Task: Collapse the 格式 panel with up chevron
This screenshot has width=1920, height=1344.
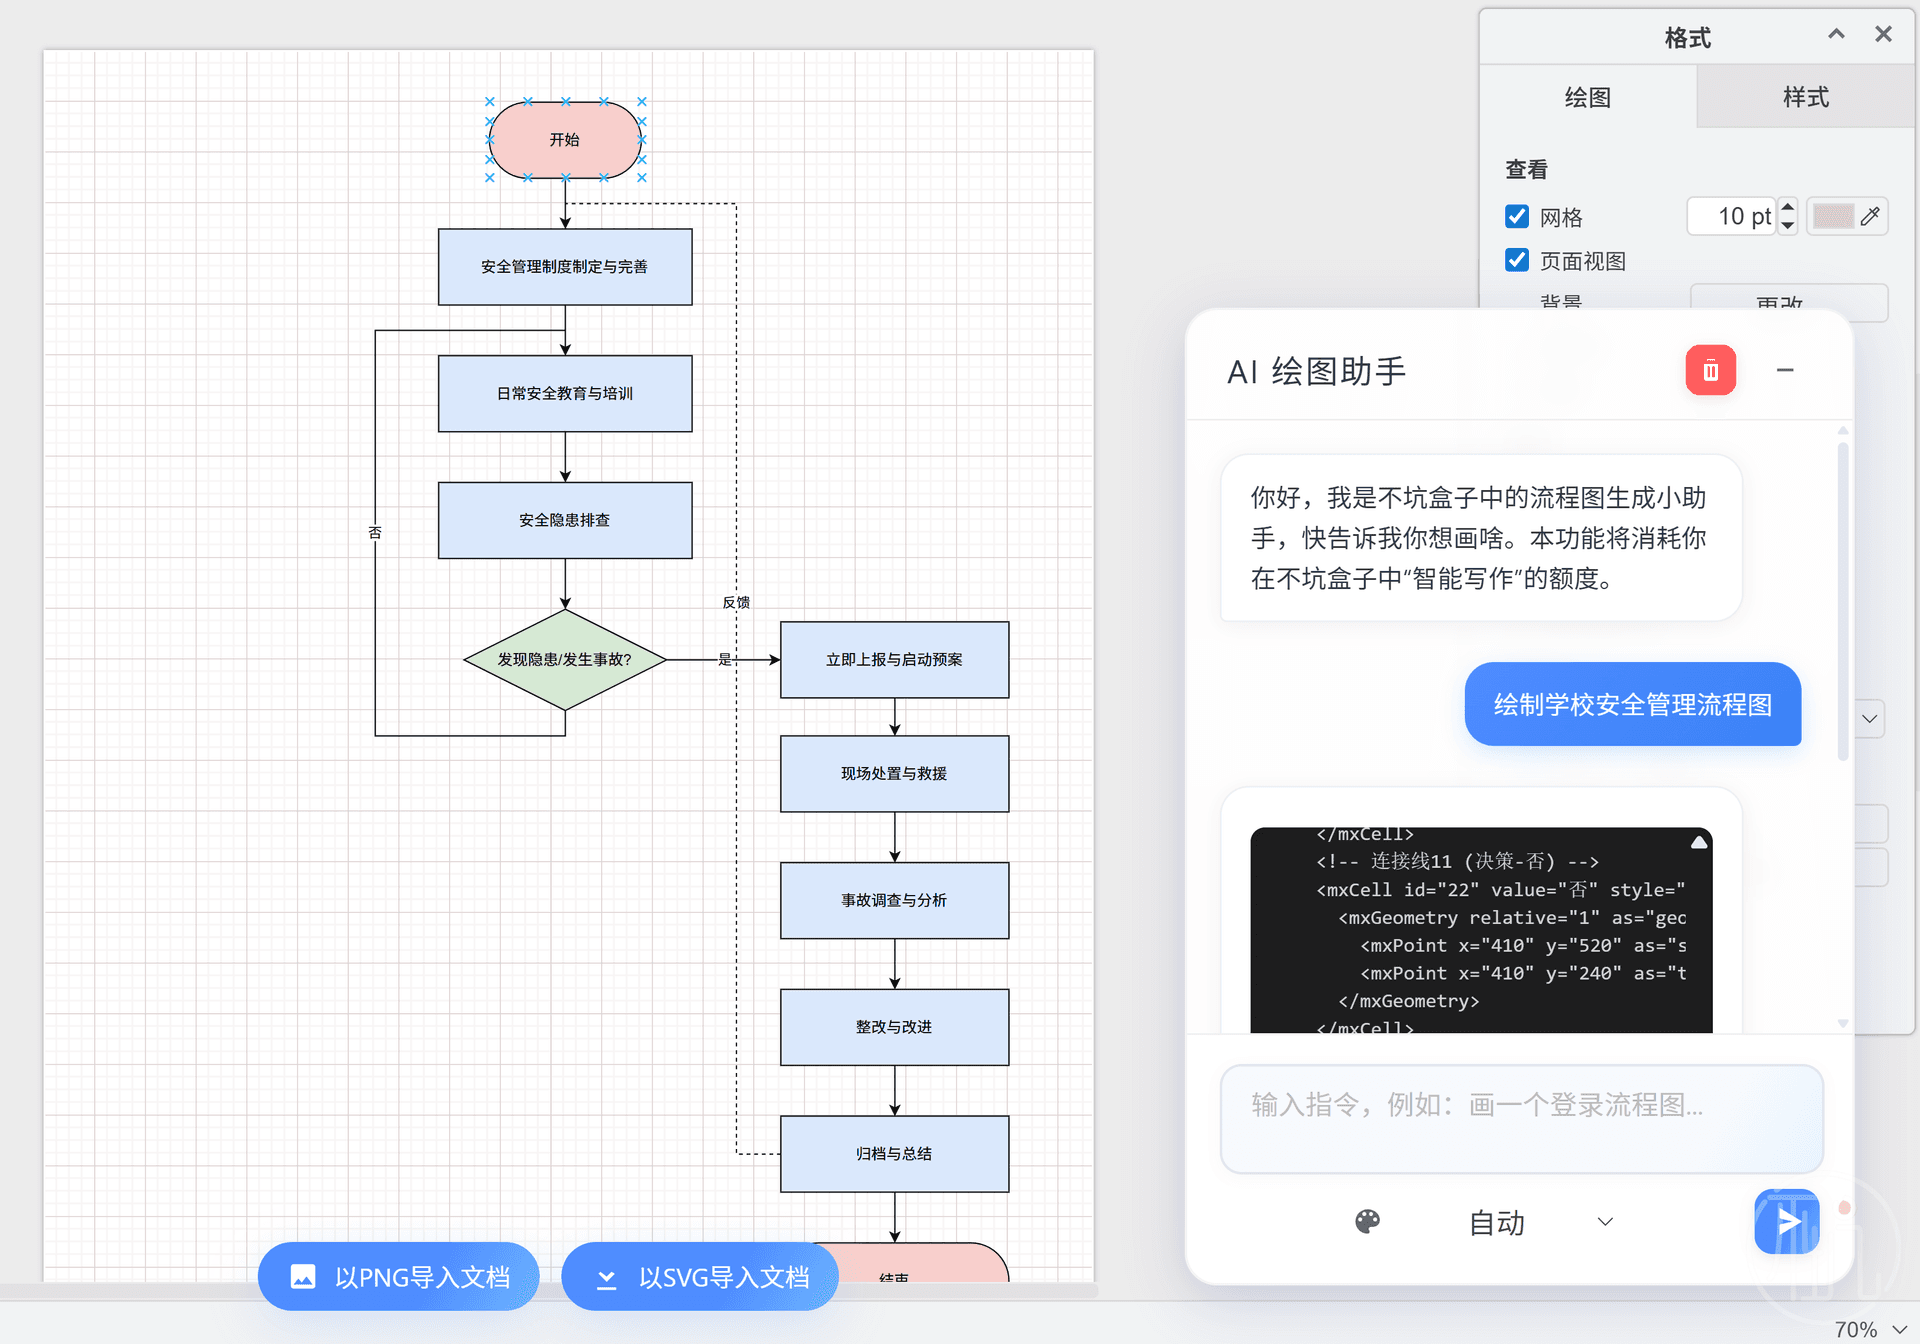Action: 1836,34
